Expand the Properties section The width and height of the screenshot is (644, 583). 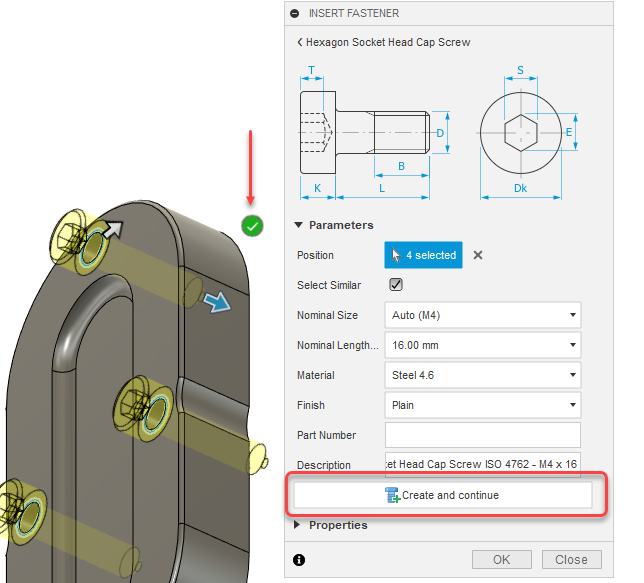pos(297,525)
